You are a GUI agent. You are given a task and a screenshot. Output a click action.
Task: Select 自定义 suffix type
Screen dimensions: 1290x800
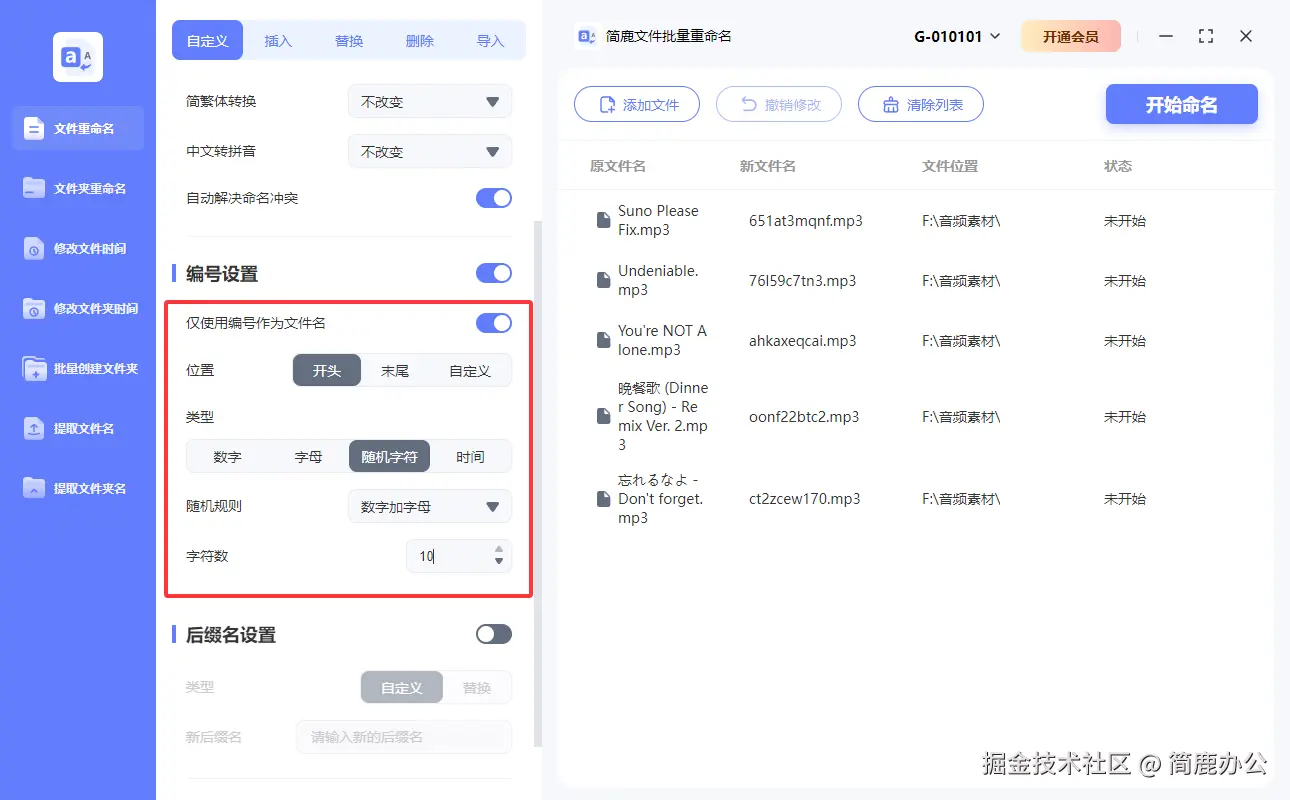[401, 688]
